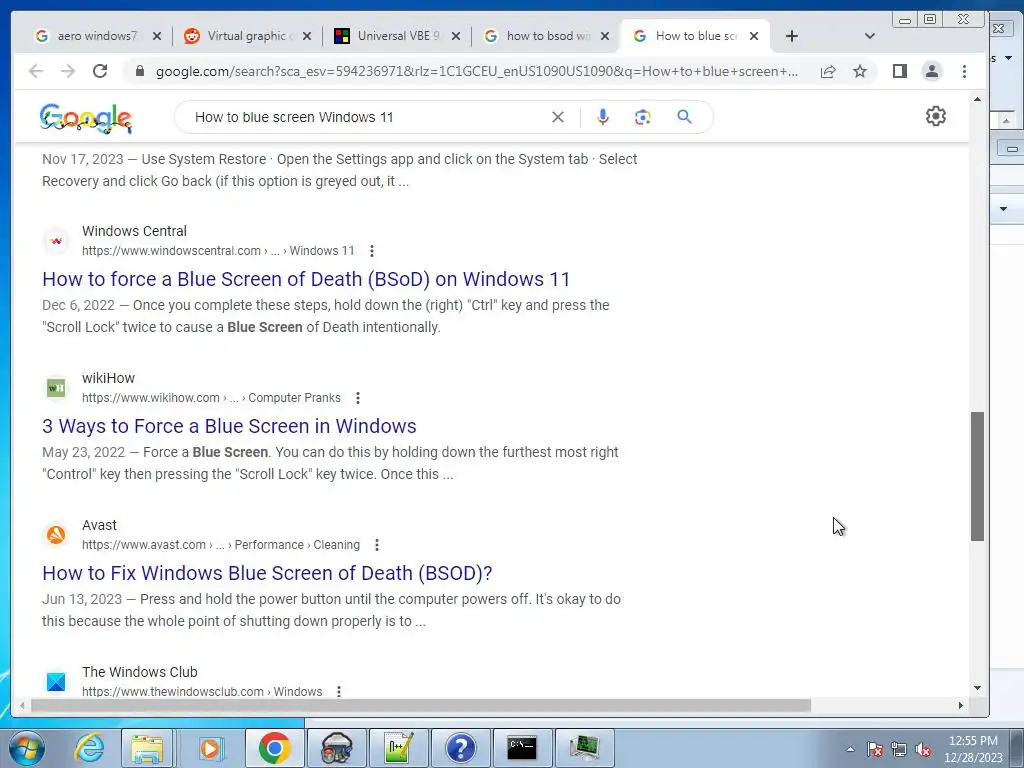Expand the tab search chevron
The image size is (1024, 768).
[869, 36]
